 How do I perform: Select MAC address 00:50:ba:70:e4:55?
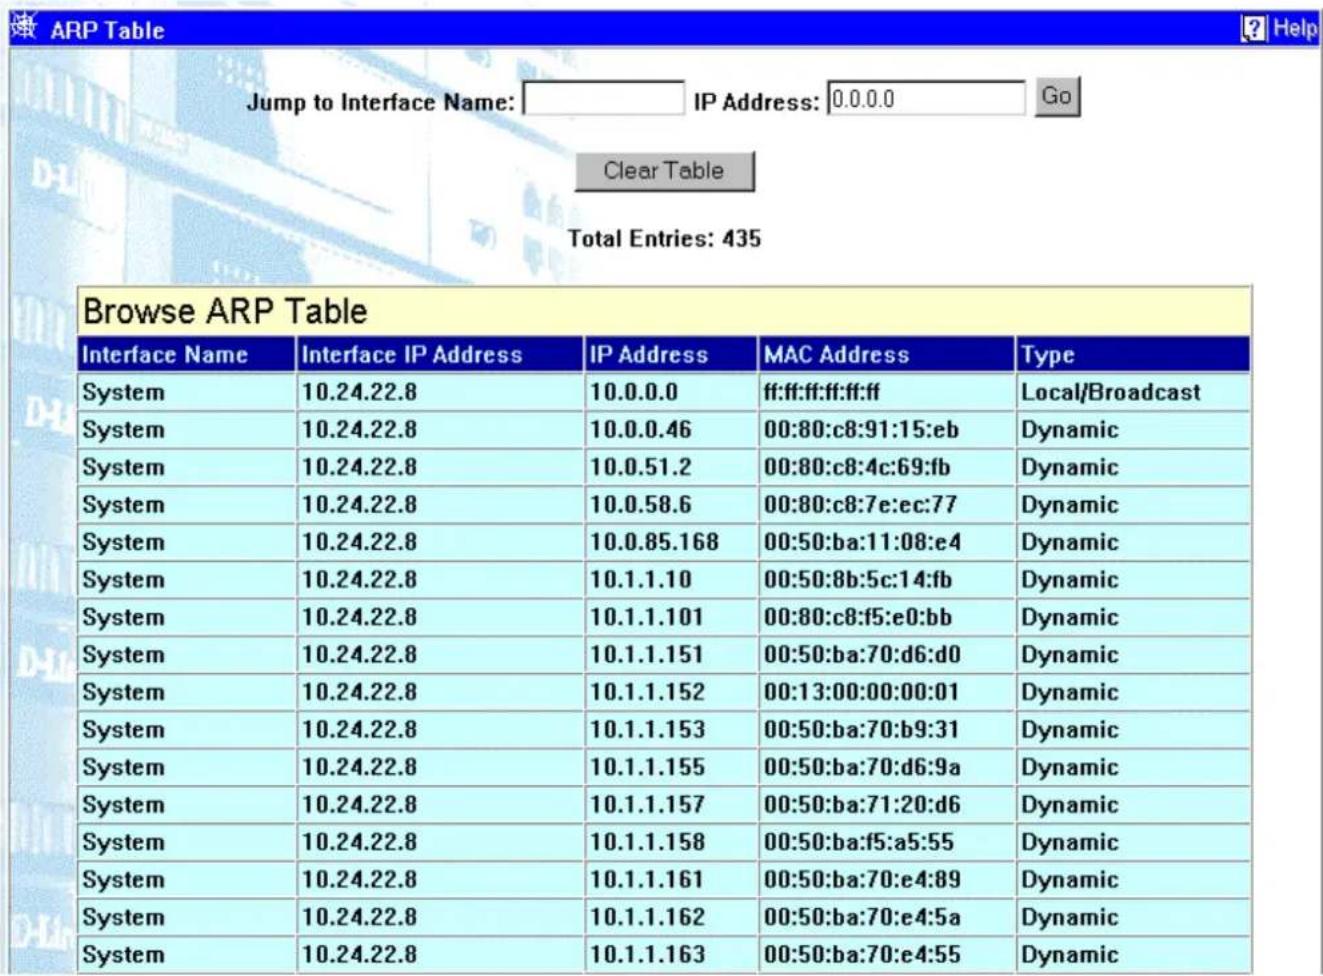[863, 955]
